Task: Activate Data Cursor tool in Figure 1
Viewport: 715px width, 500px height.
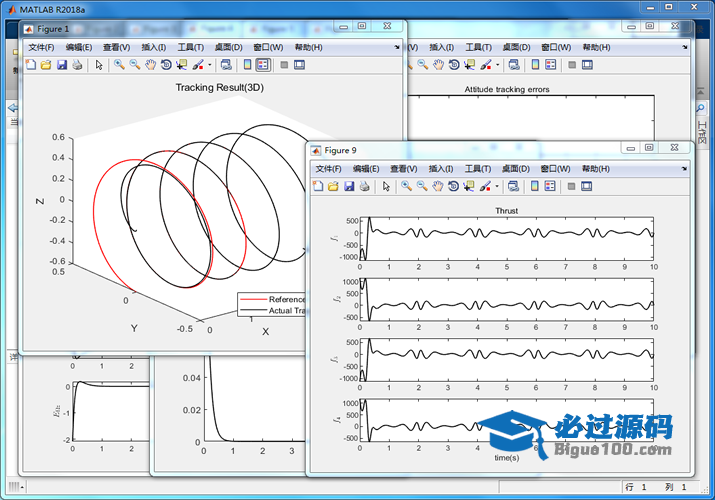Action: pyautogui.click(x=182, y=65)
